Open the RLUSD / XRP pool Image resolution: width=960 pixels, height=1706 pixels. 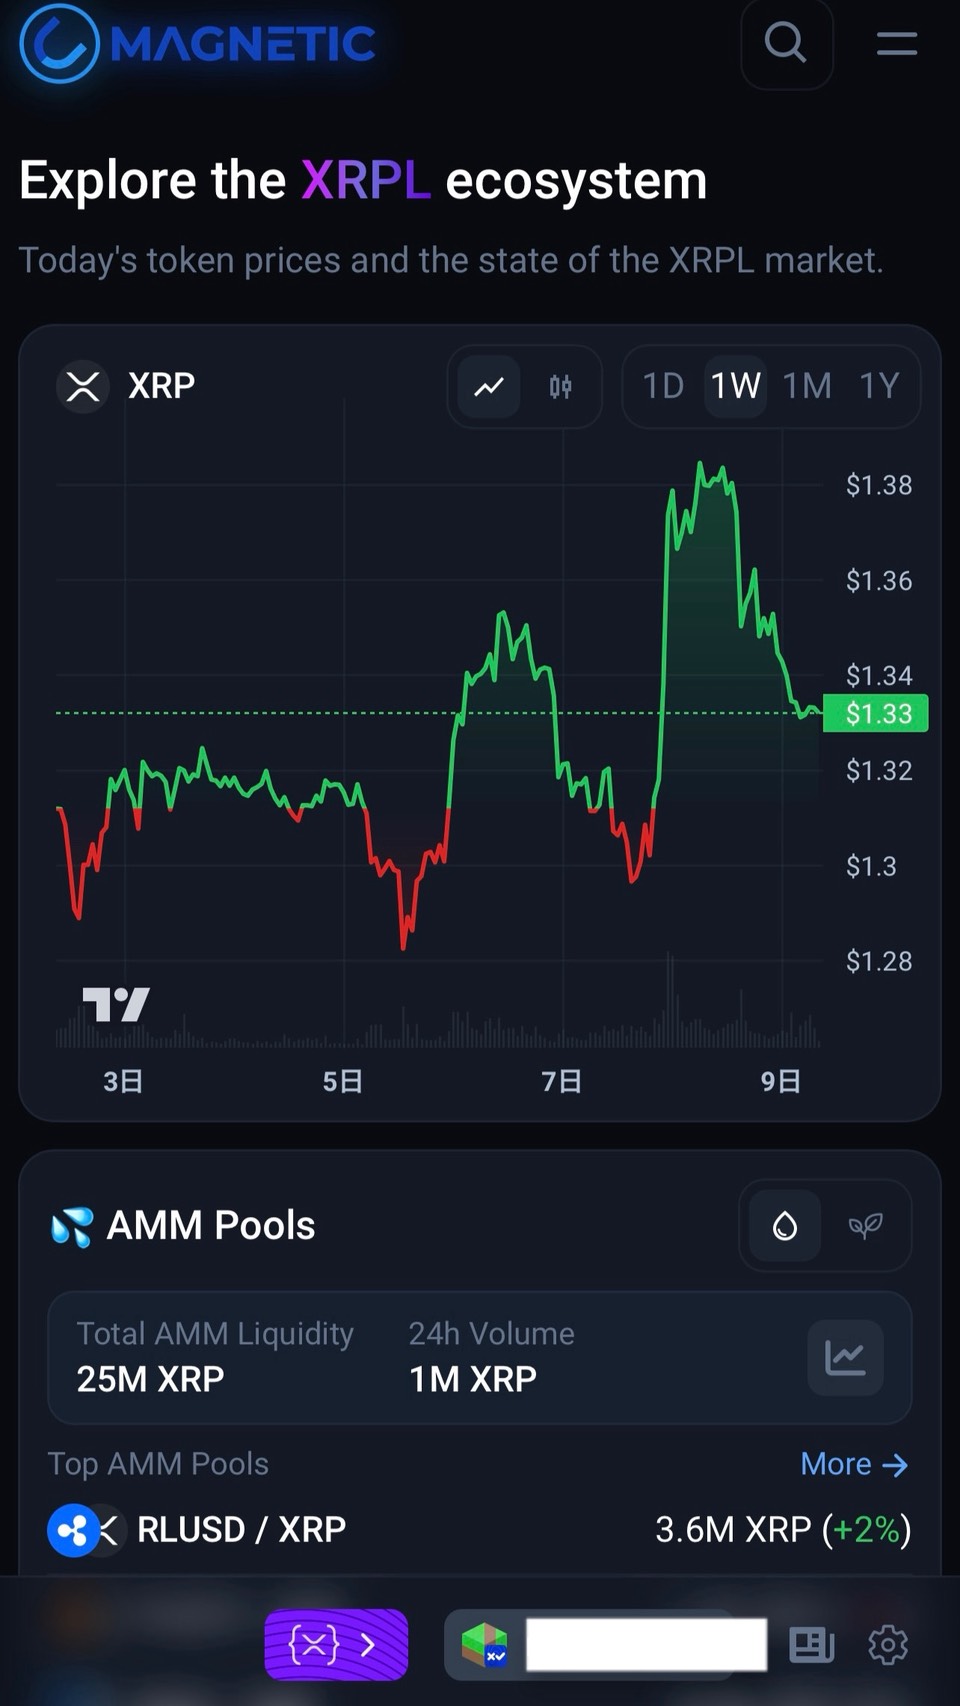pos(240,1529)
